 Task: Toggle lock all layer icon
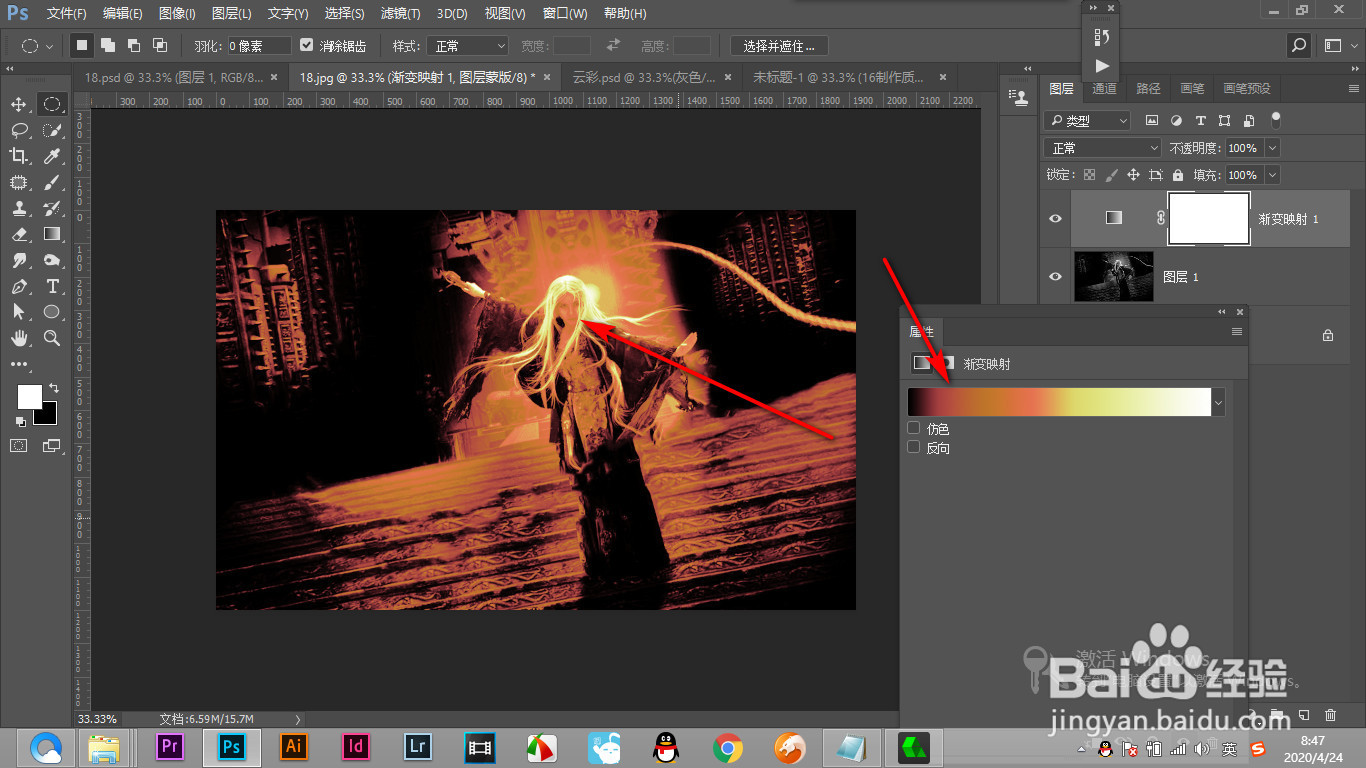[x=1178, y=174]
